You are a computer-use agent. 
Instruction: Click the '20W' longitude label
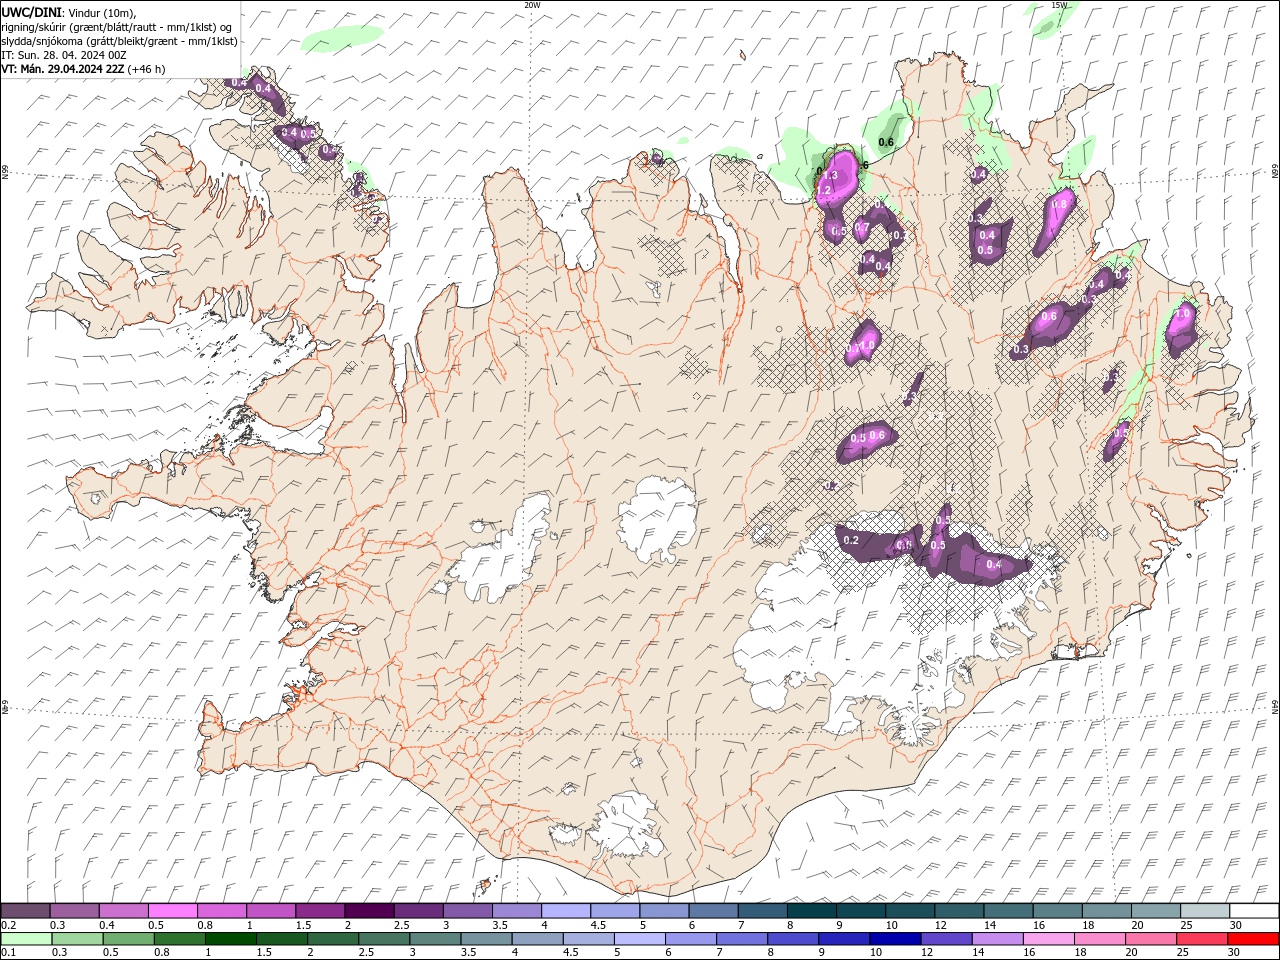pos(532,4)
